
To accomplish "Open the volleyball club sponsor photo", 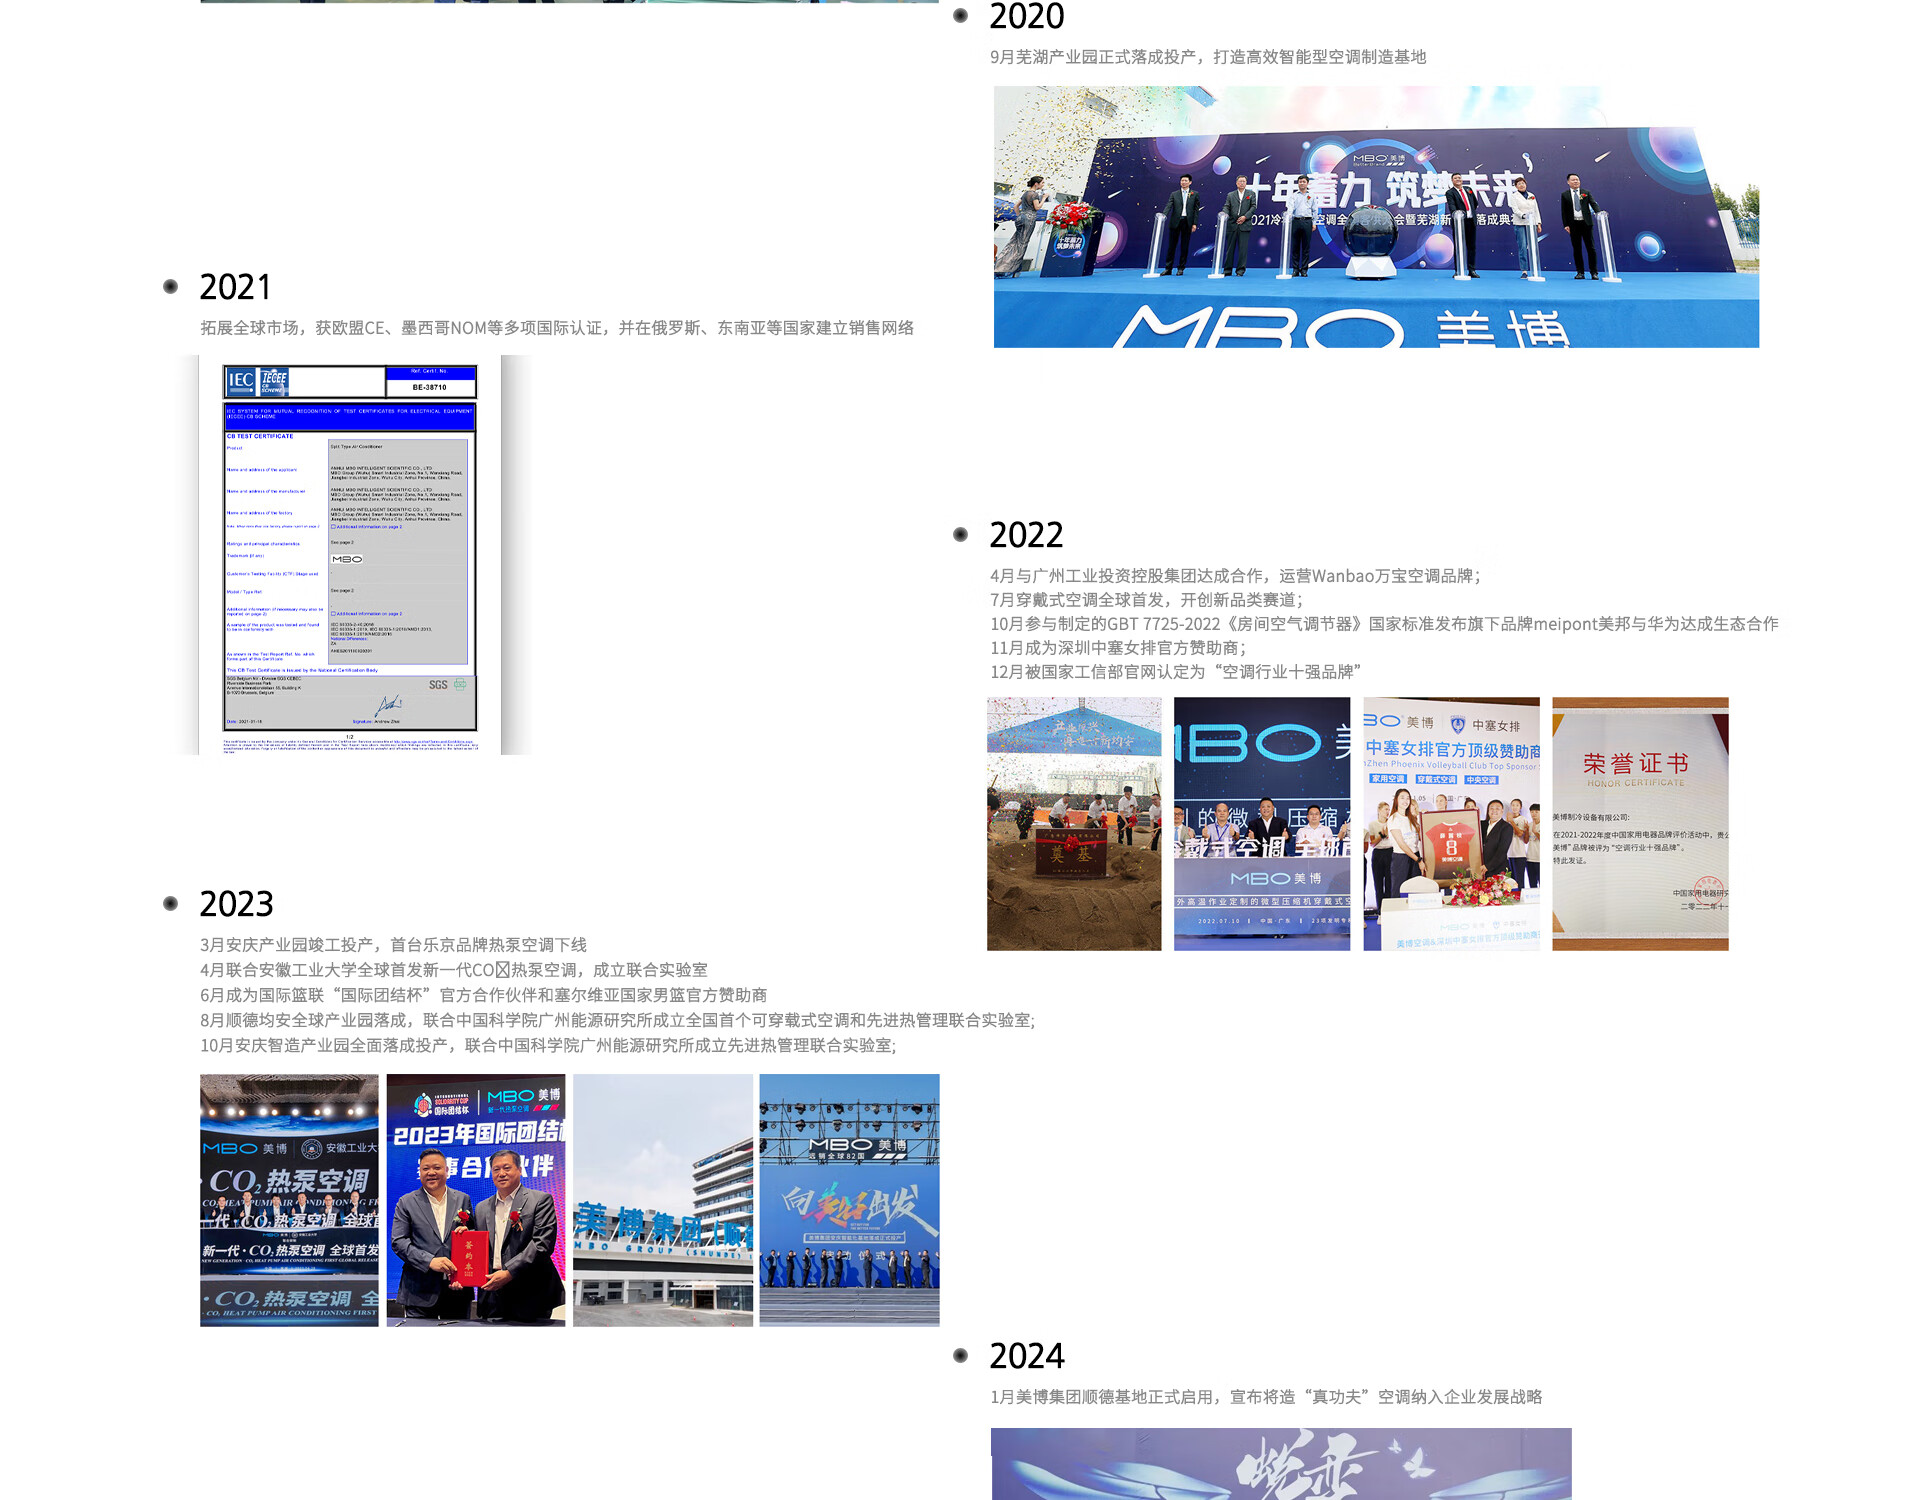I will pyautogui.click(x=1451, y=824).
